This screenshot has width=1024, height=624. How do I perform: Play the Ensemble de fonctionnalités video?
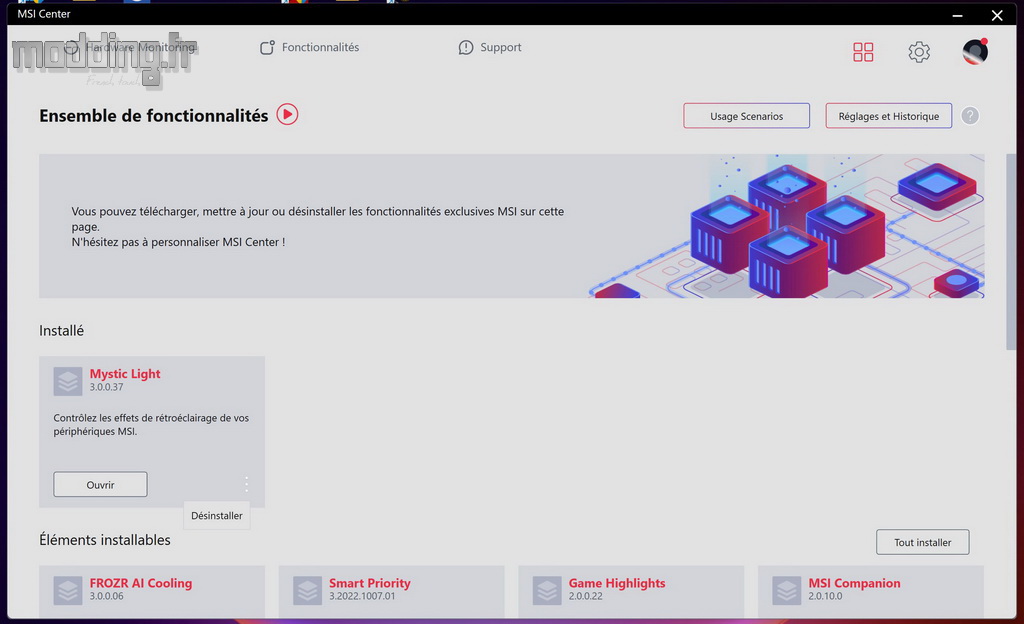coord(287,114)
